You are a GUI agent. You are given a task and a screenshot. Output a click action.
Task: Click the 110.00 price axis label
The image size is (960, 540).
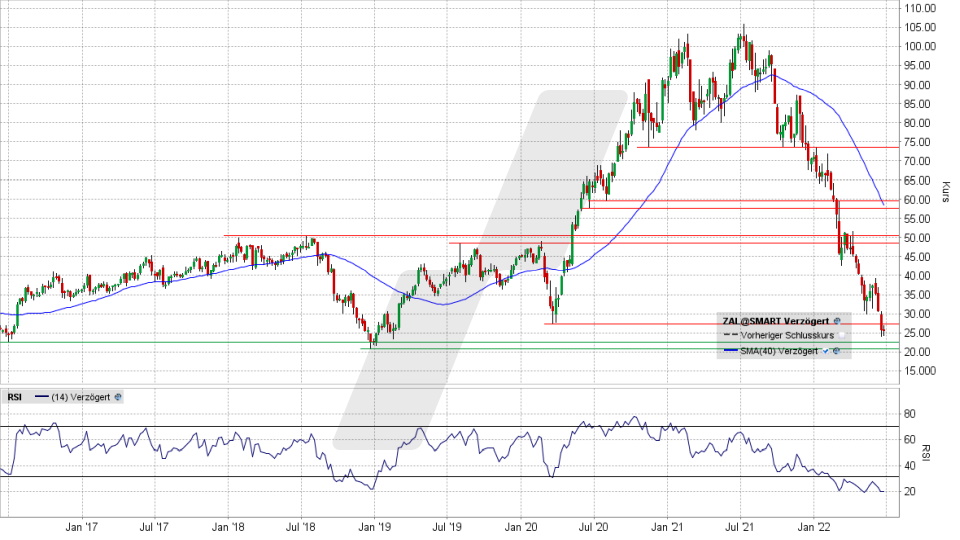[920, 8]
